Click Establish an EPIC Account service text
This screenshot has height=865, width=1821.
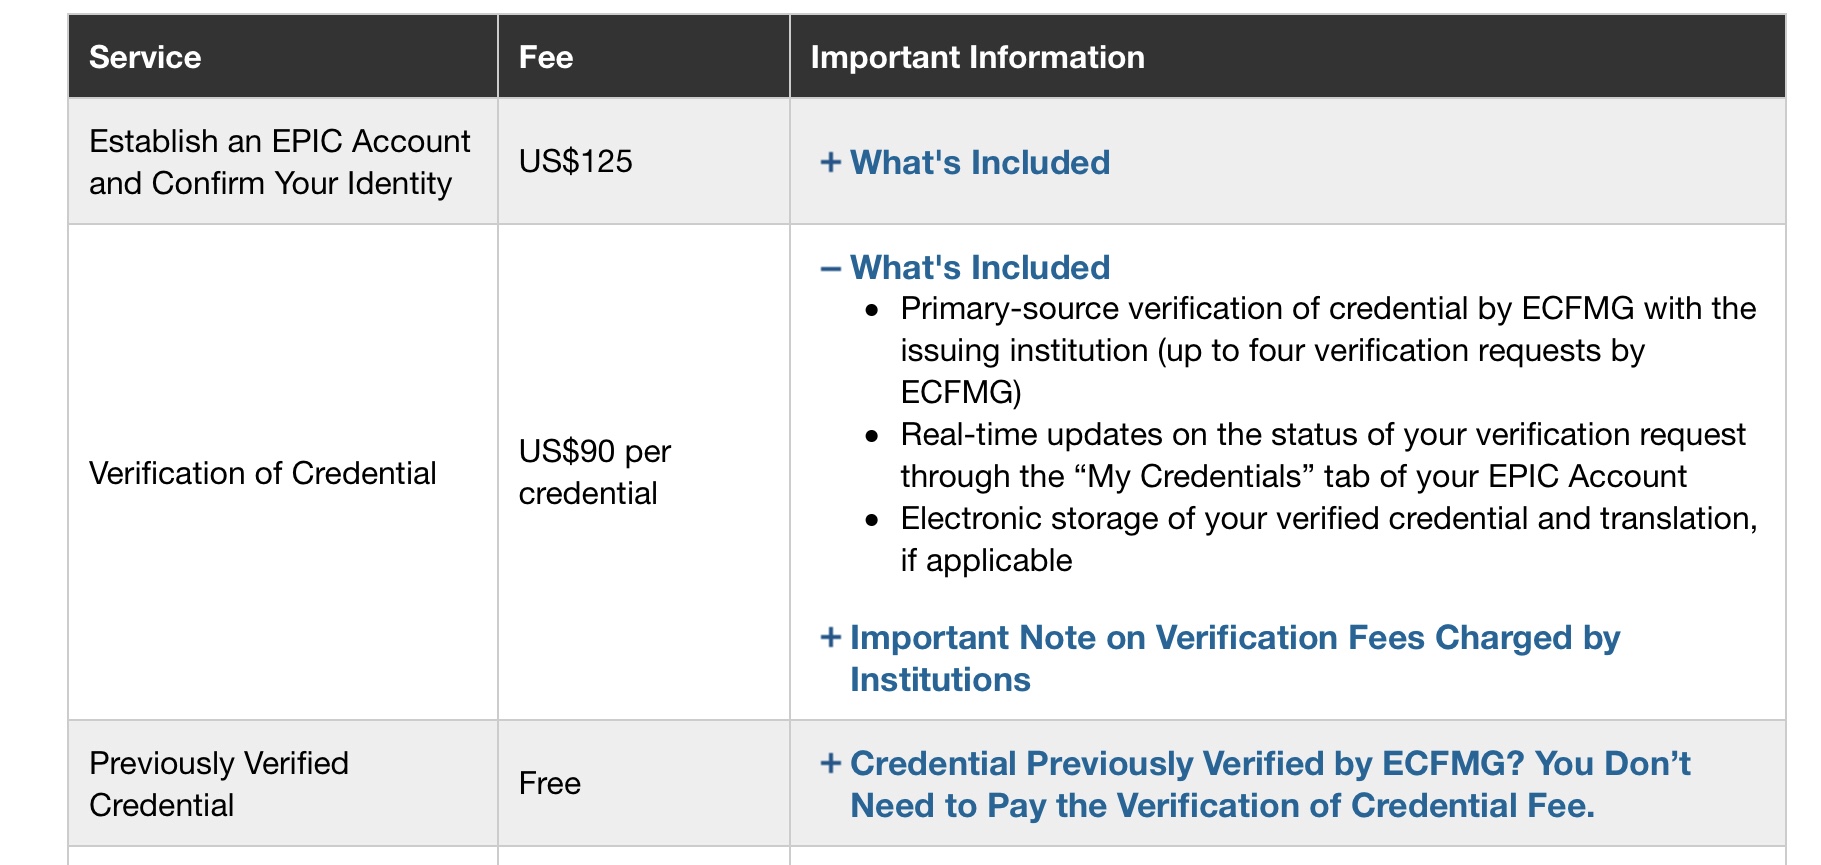coord(279,162)
